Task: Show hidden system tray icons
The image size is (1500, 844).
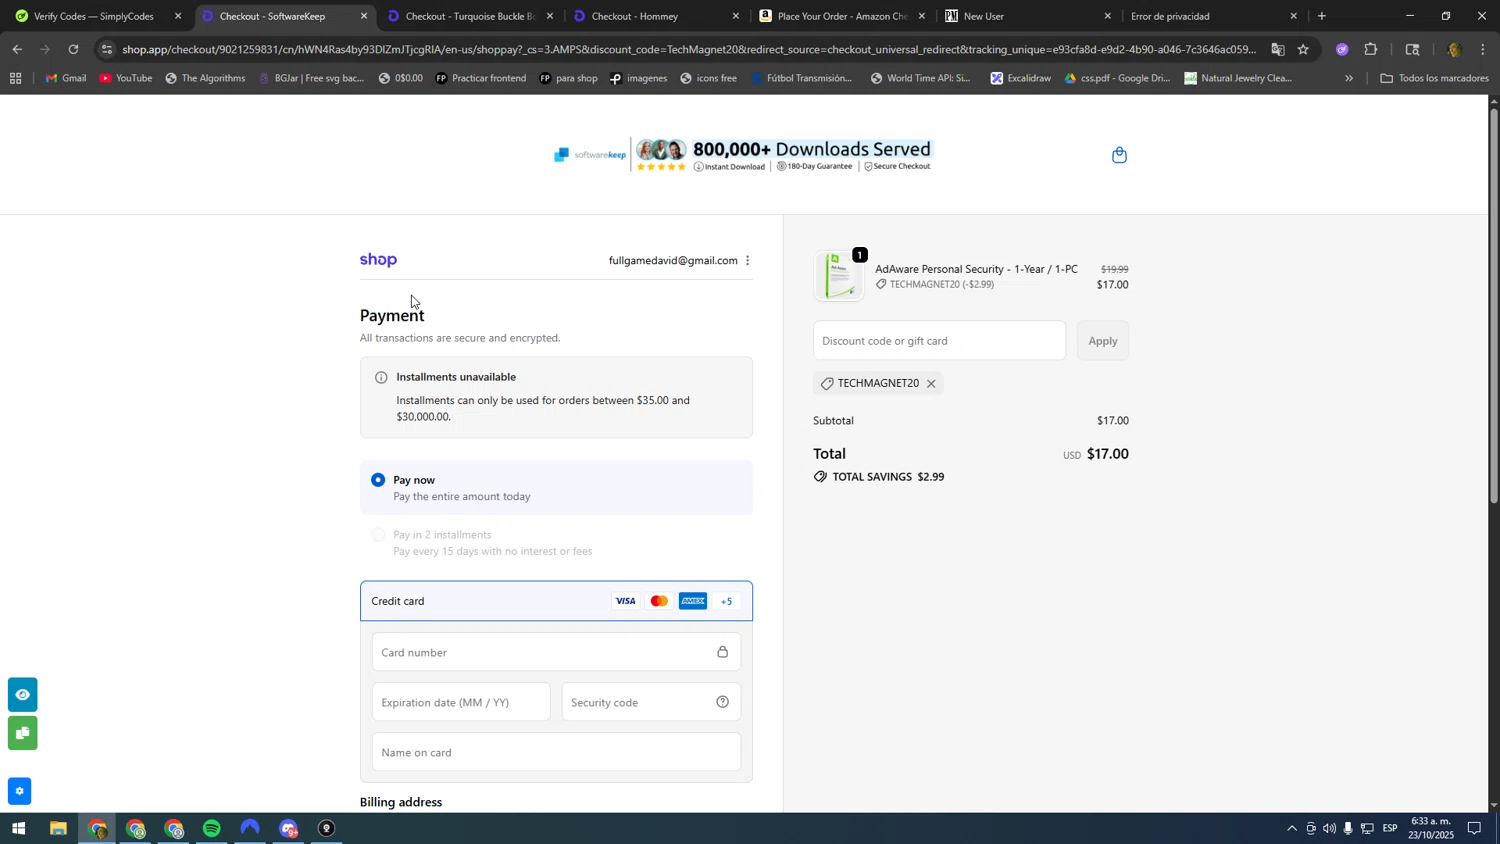Action: pos(1291,829)
